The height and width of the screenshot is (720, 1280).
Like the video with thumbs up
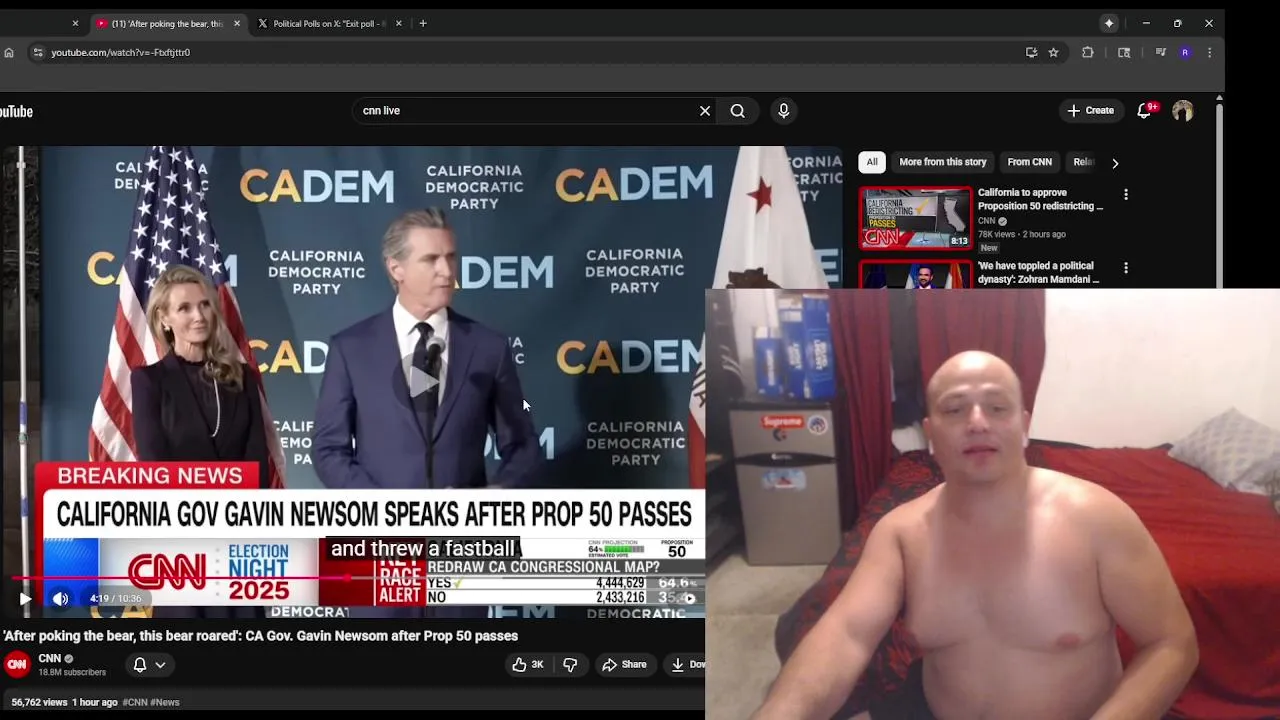[x=528, y=664]
